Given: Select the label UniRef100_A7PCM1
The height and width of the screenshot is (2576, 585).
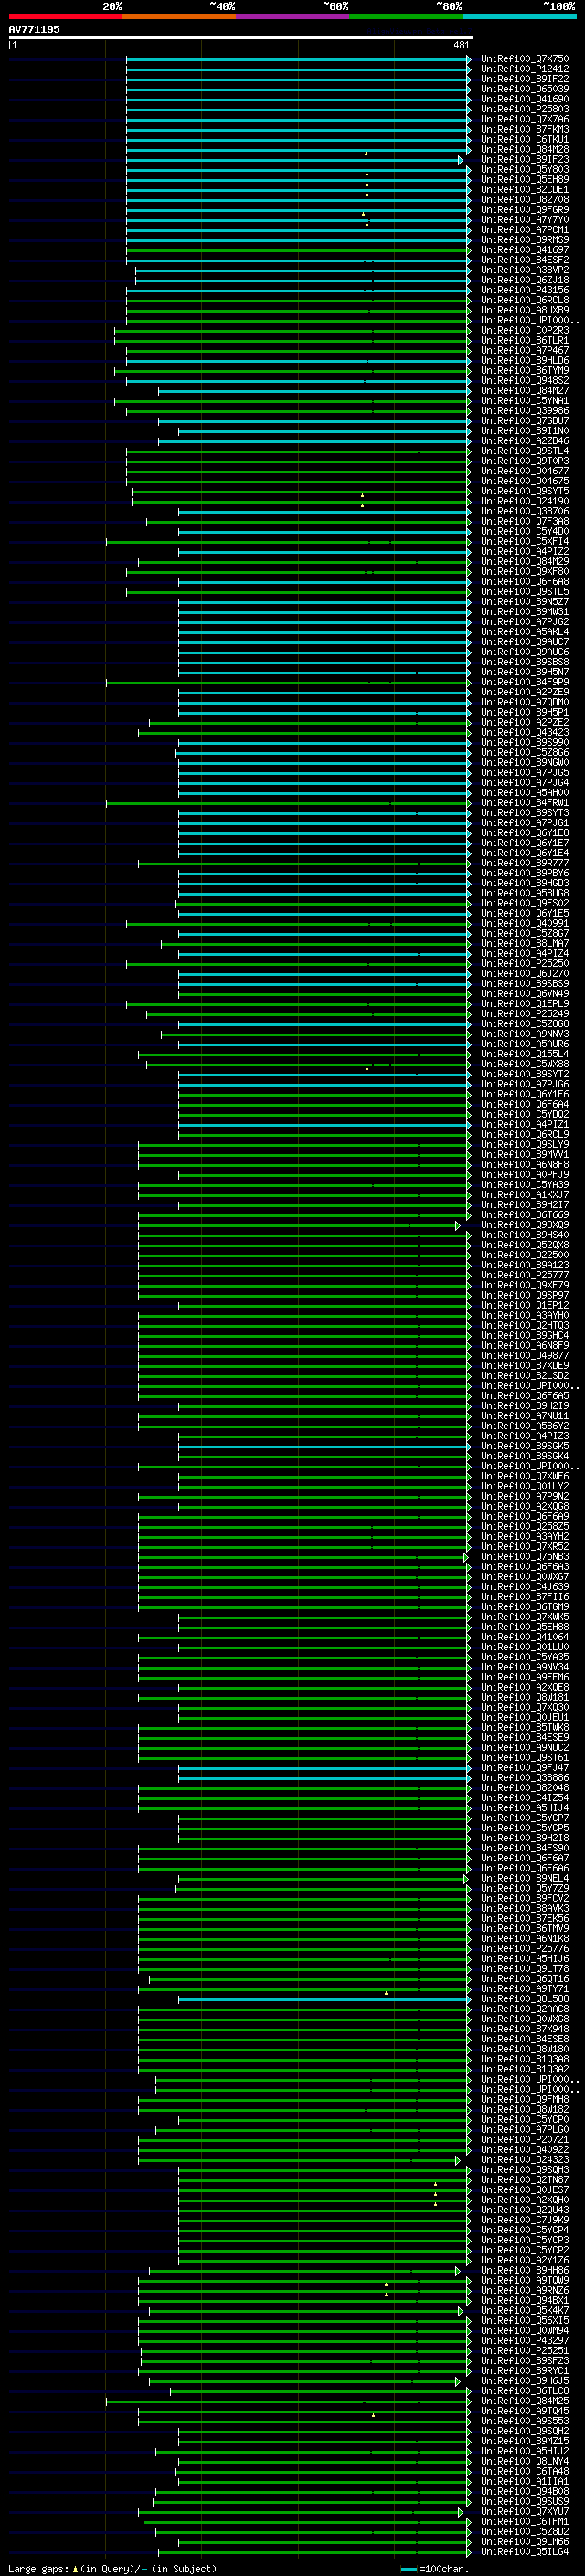Looking at the screenshot, I should pyautogui.click(x=524, y=231).
